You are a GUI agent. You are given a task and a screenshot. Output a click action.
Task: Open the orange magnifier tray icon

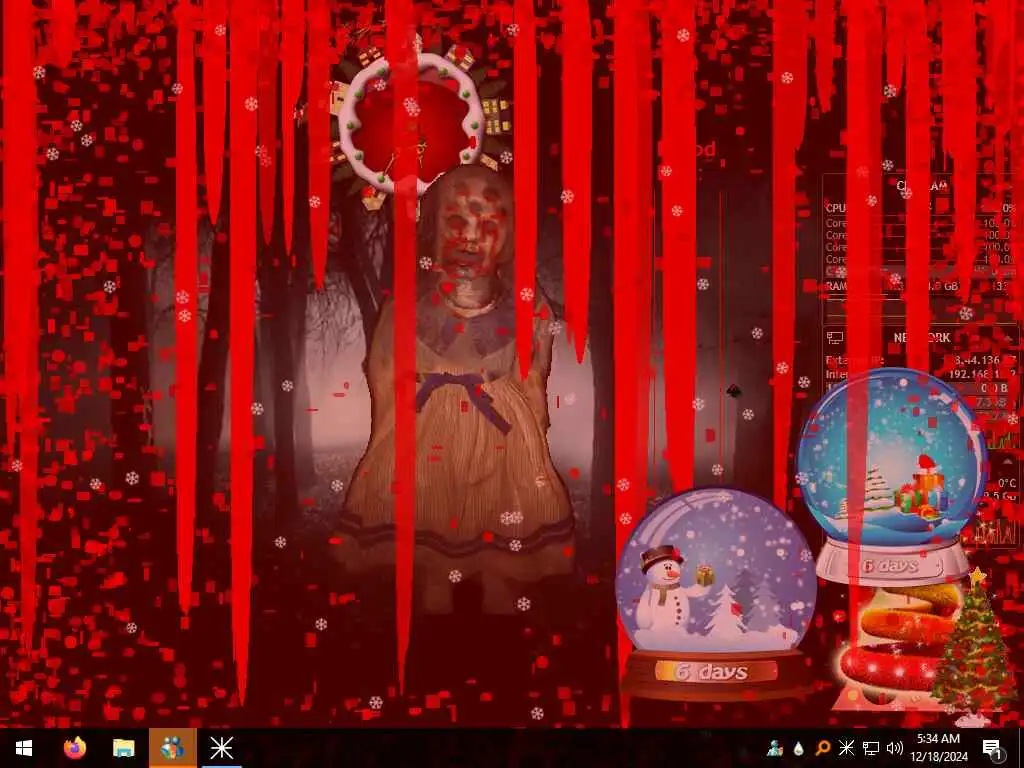pyautogui.click(x=822, y=748)
